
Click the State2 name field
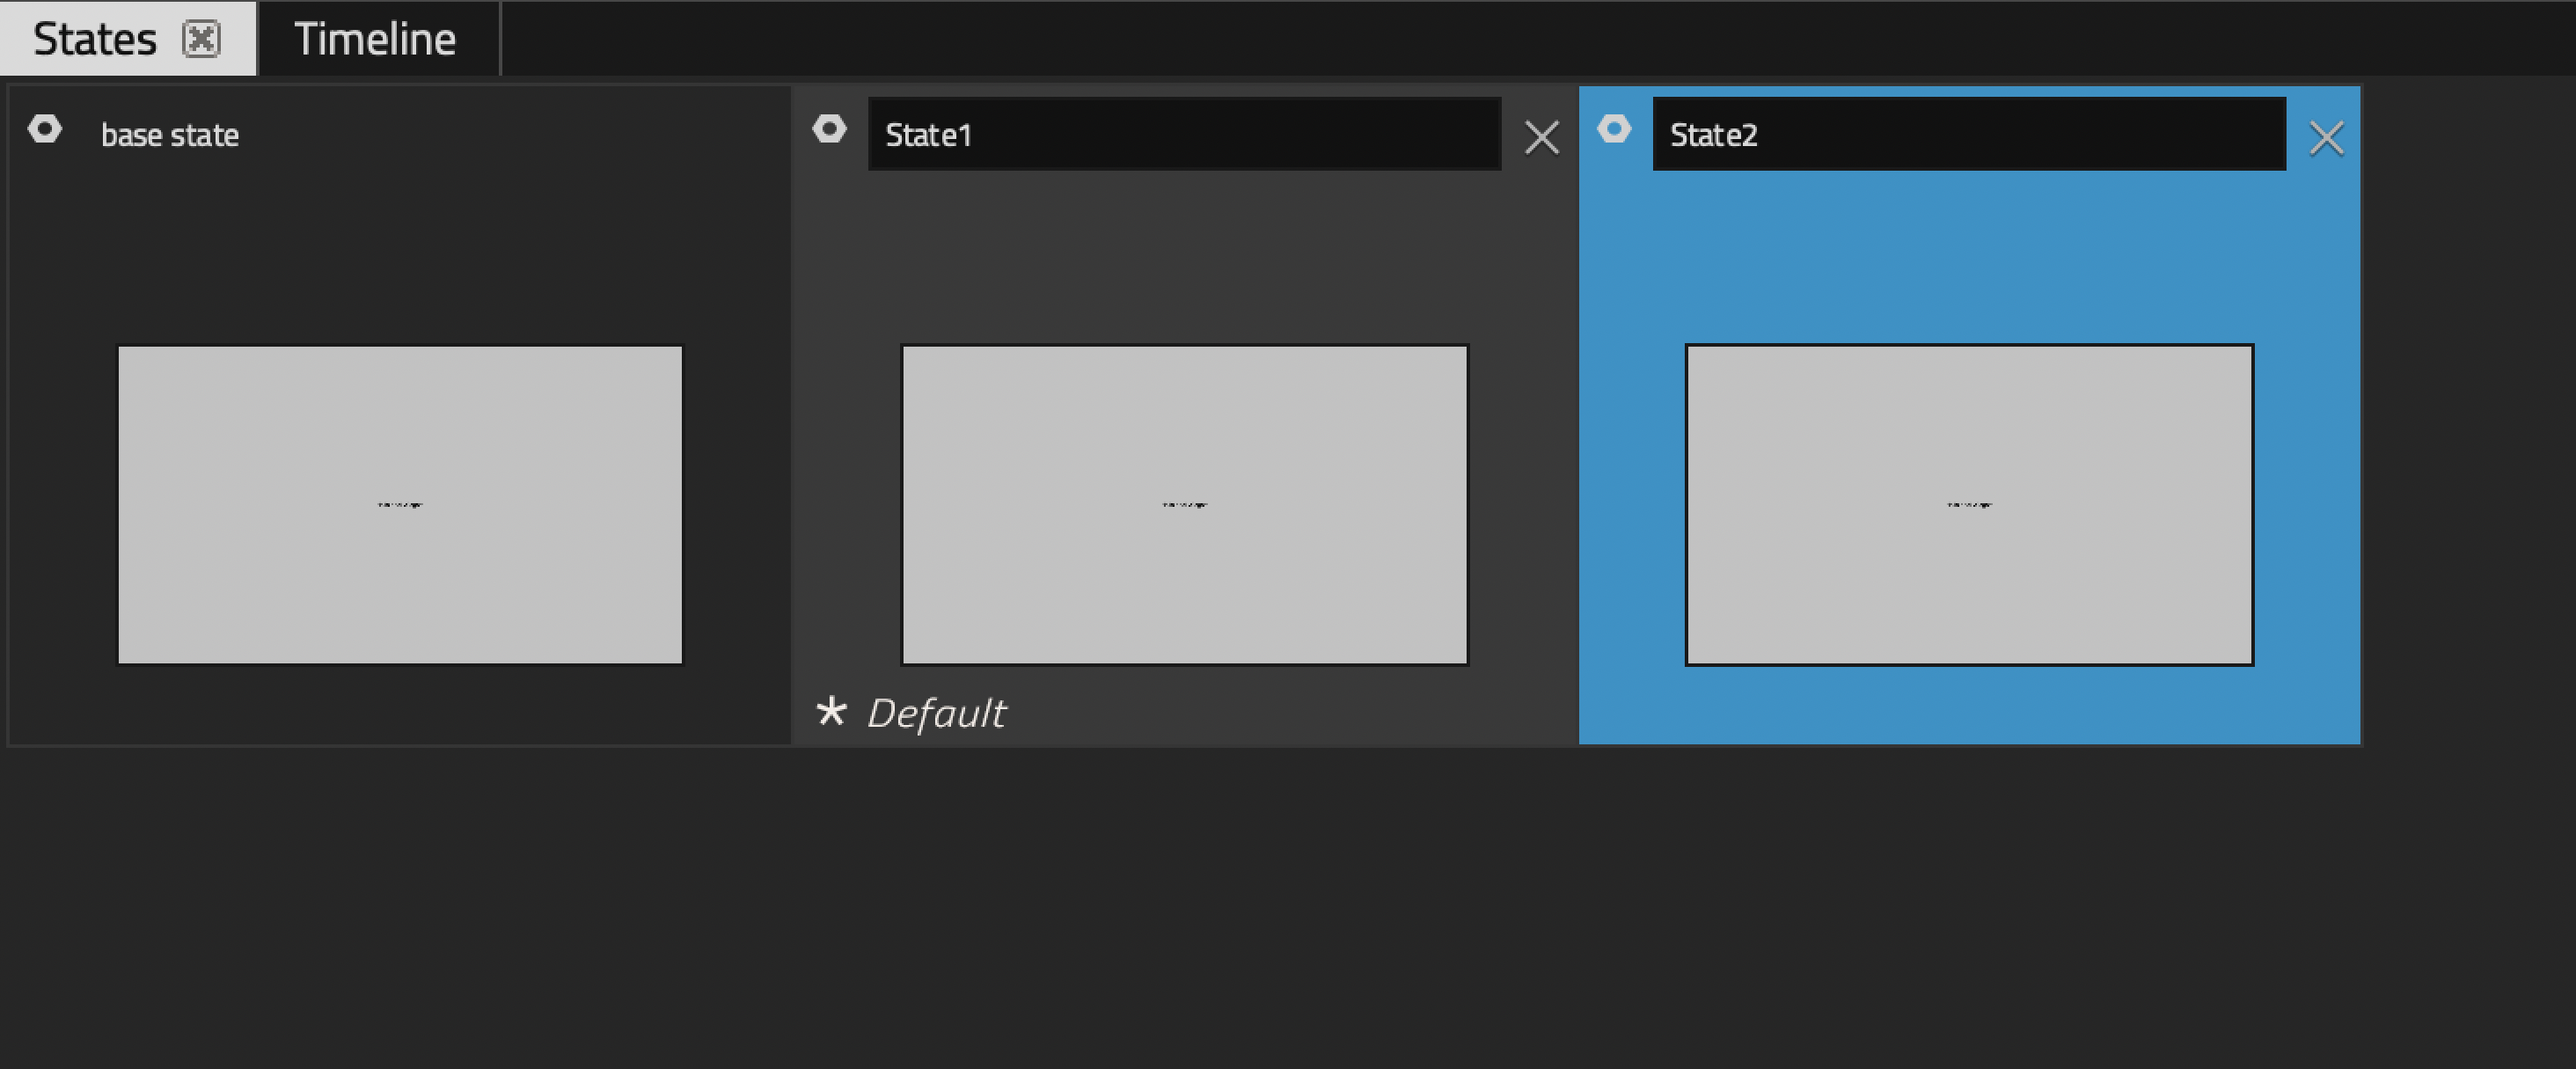1968,134
